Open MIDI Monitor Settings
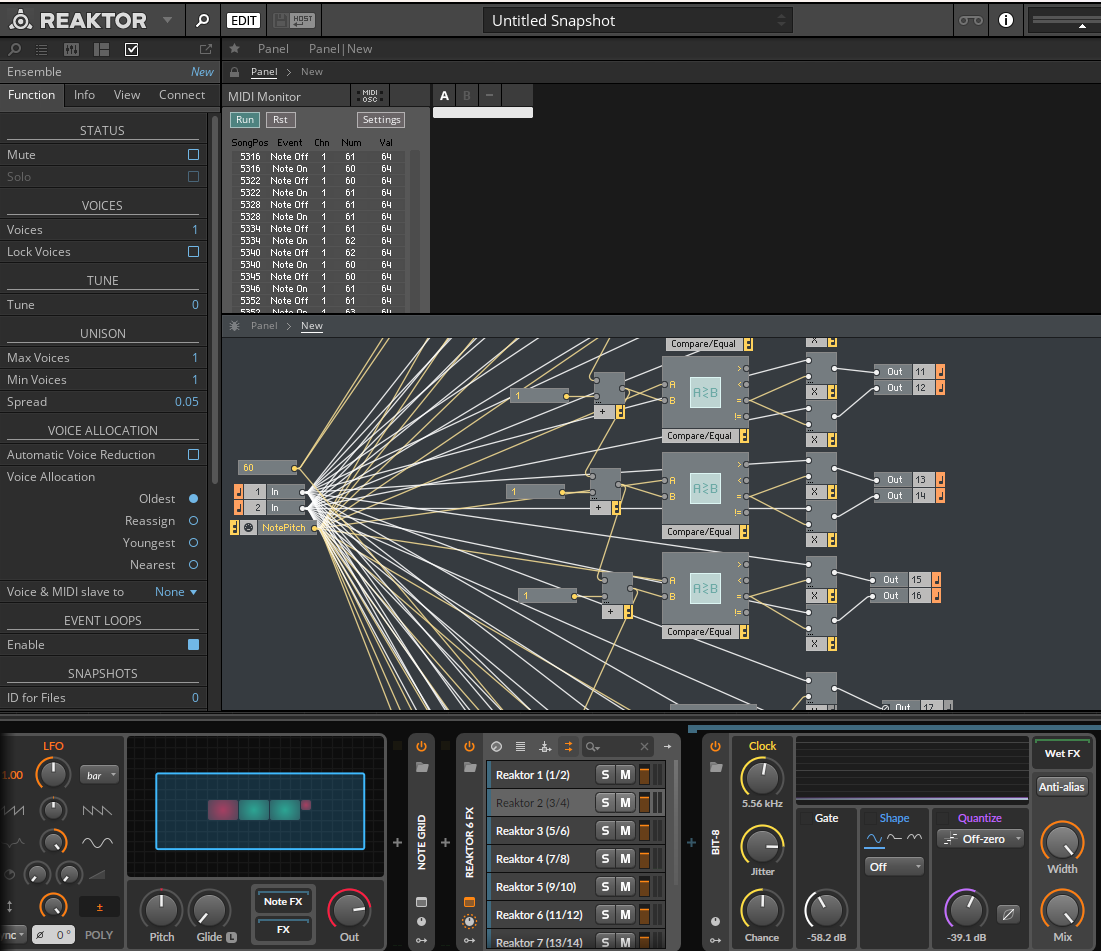 click(x=381, y=120)
